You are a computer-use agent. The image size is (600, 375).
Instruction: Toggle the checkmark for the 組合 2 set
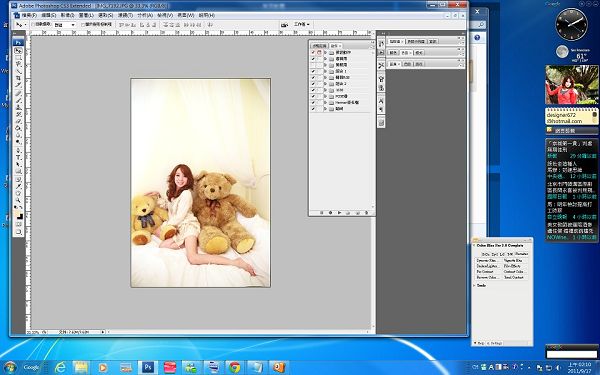pyautogui.click(x=313, y=84)
